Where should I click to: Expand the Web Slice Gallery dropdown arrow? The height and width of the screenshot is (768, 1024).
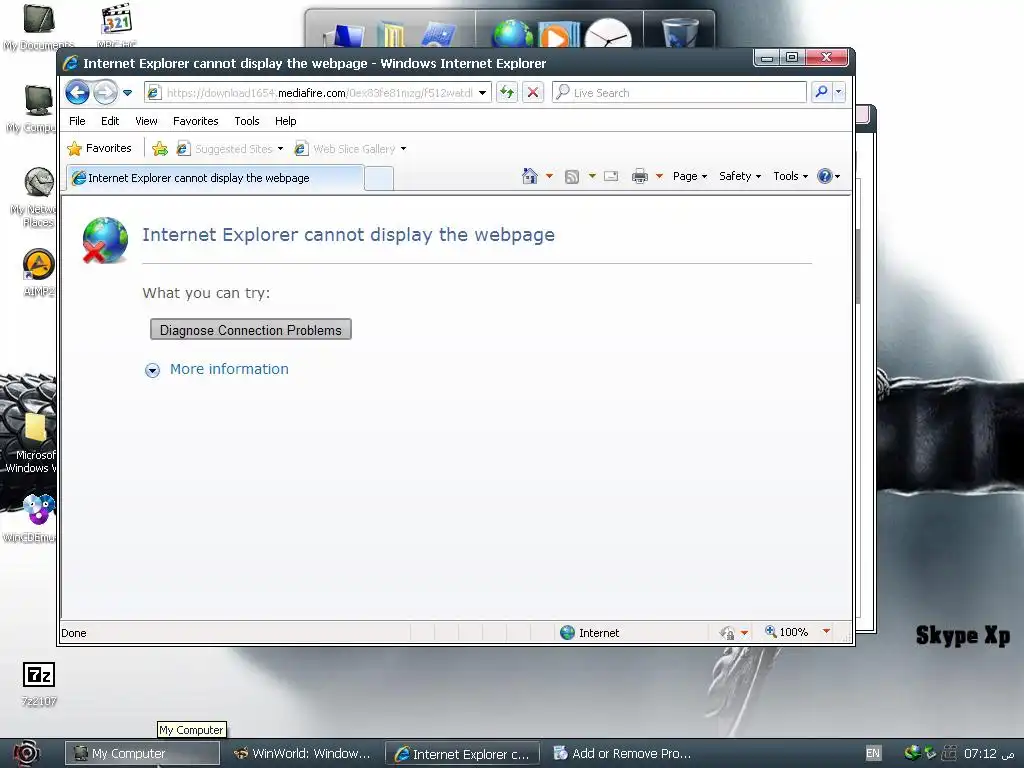(404, 149)
